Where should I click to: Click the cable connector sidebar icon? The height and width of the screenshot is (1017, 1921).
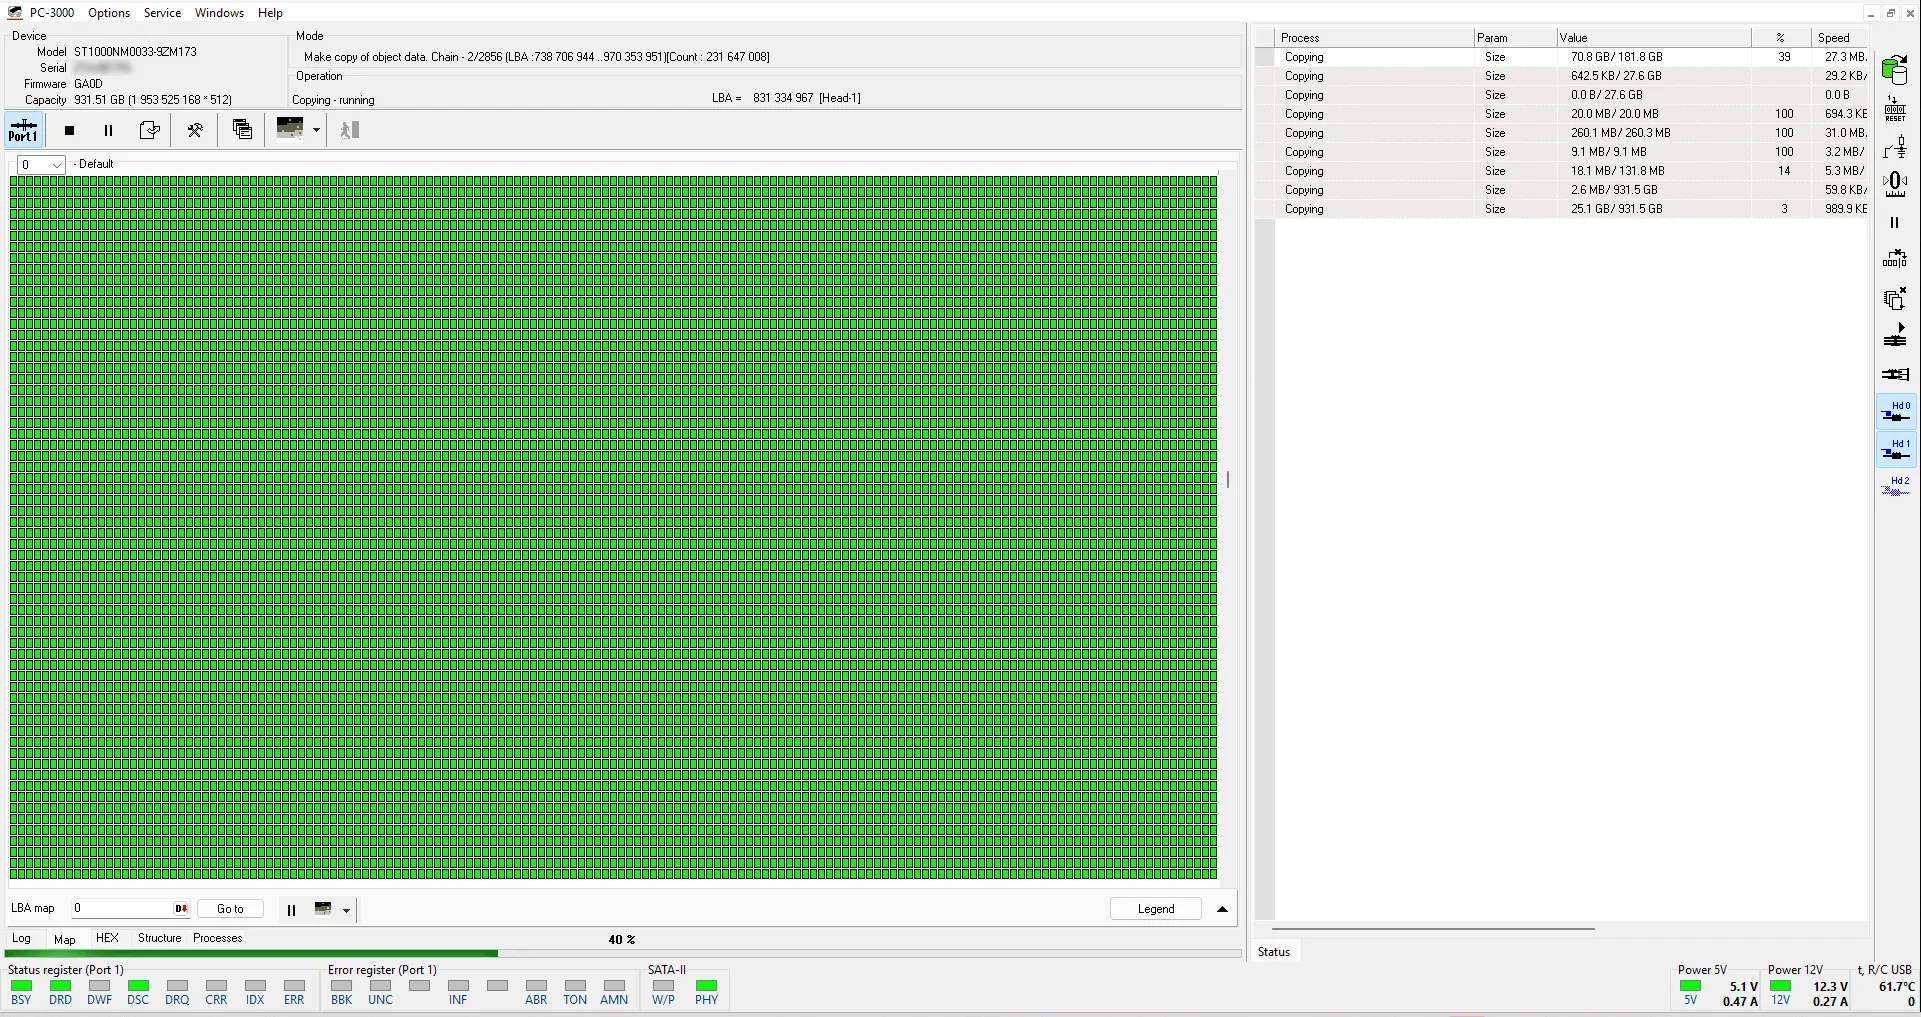[x=1895, y=374]
